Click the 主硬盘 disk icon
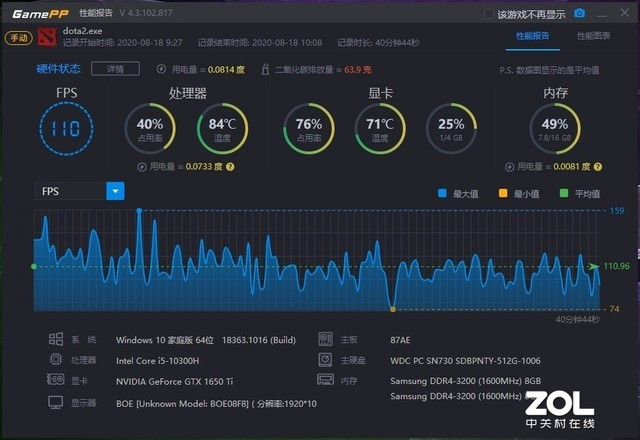Screen dimensions: 640x440 point(325,360)
